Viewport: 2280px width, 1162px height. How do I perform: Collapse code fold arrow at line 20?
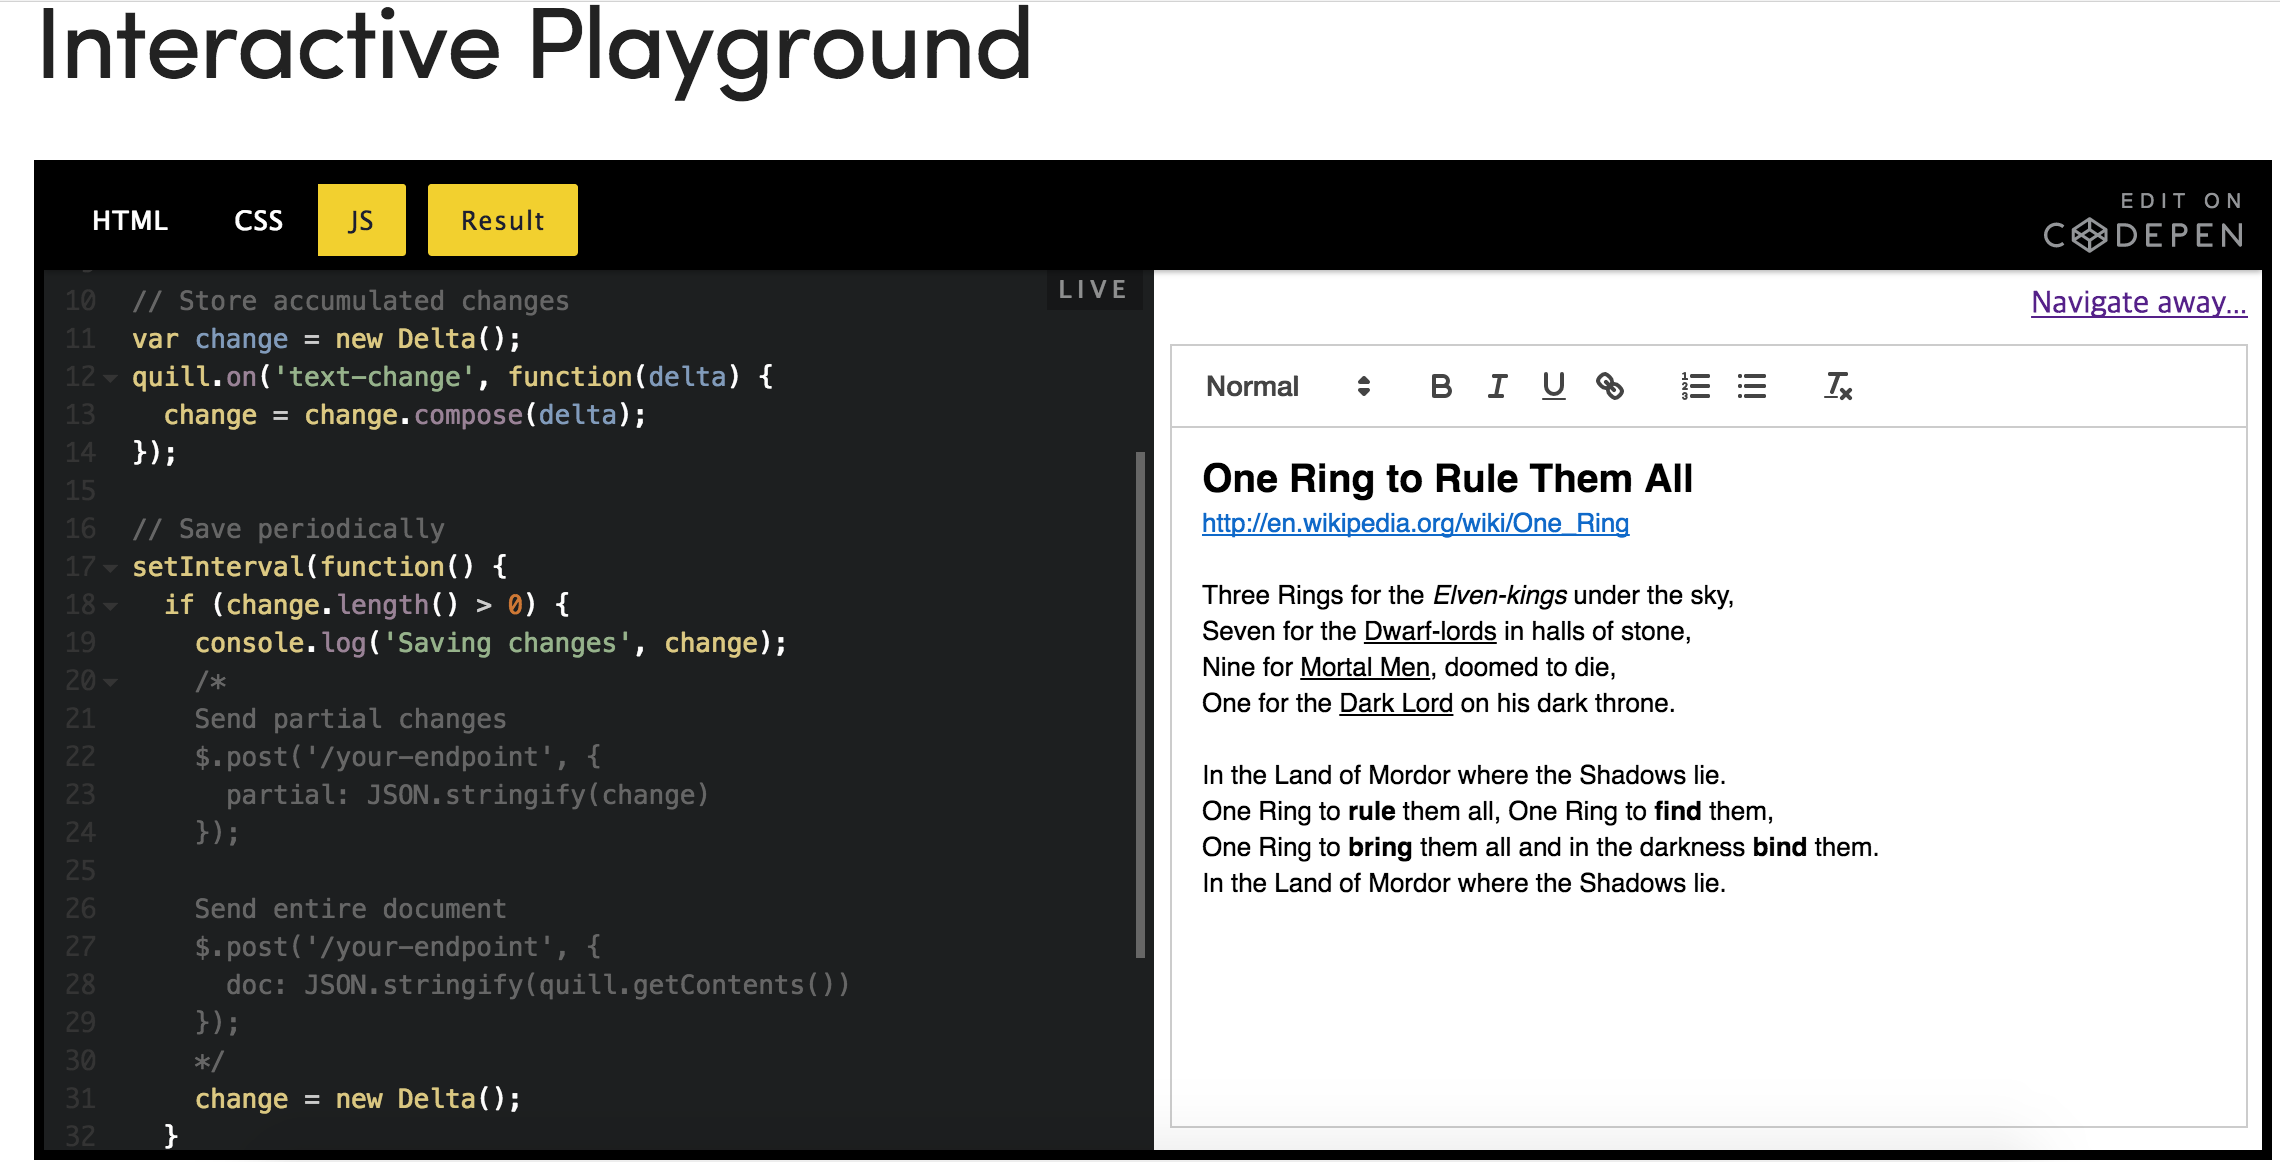tap(110, 682)
